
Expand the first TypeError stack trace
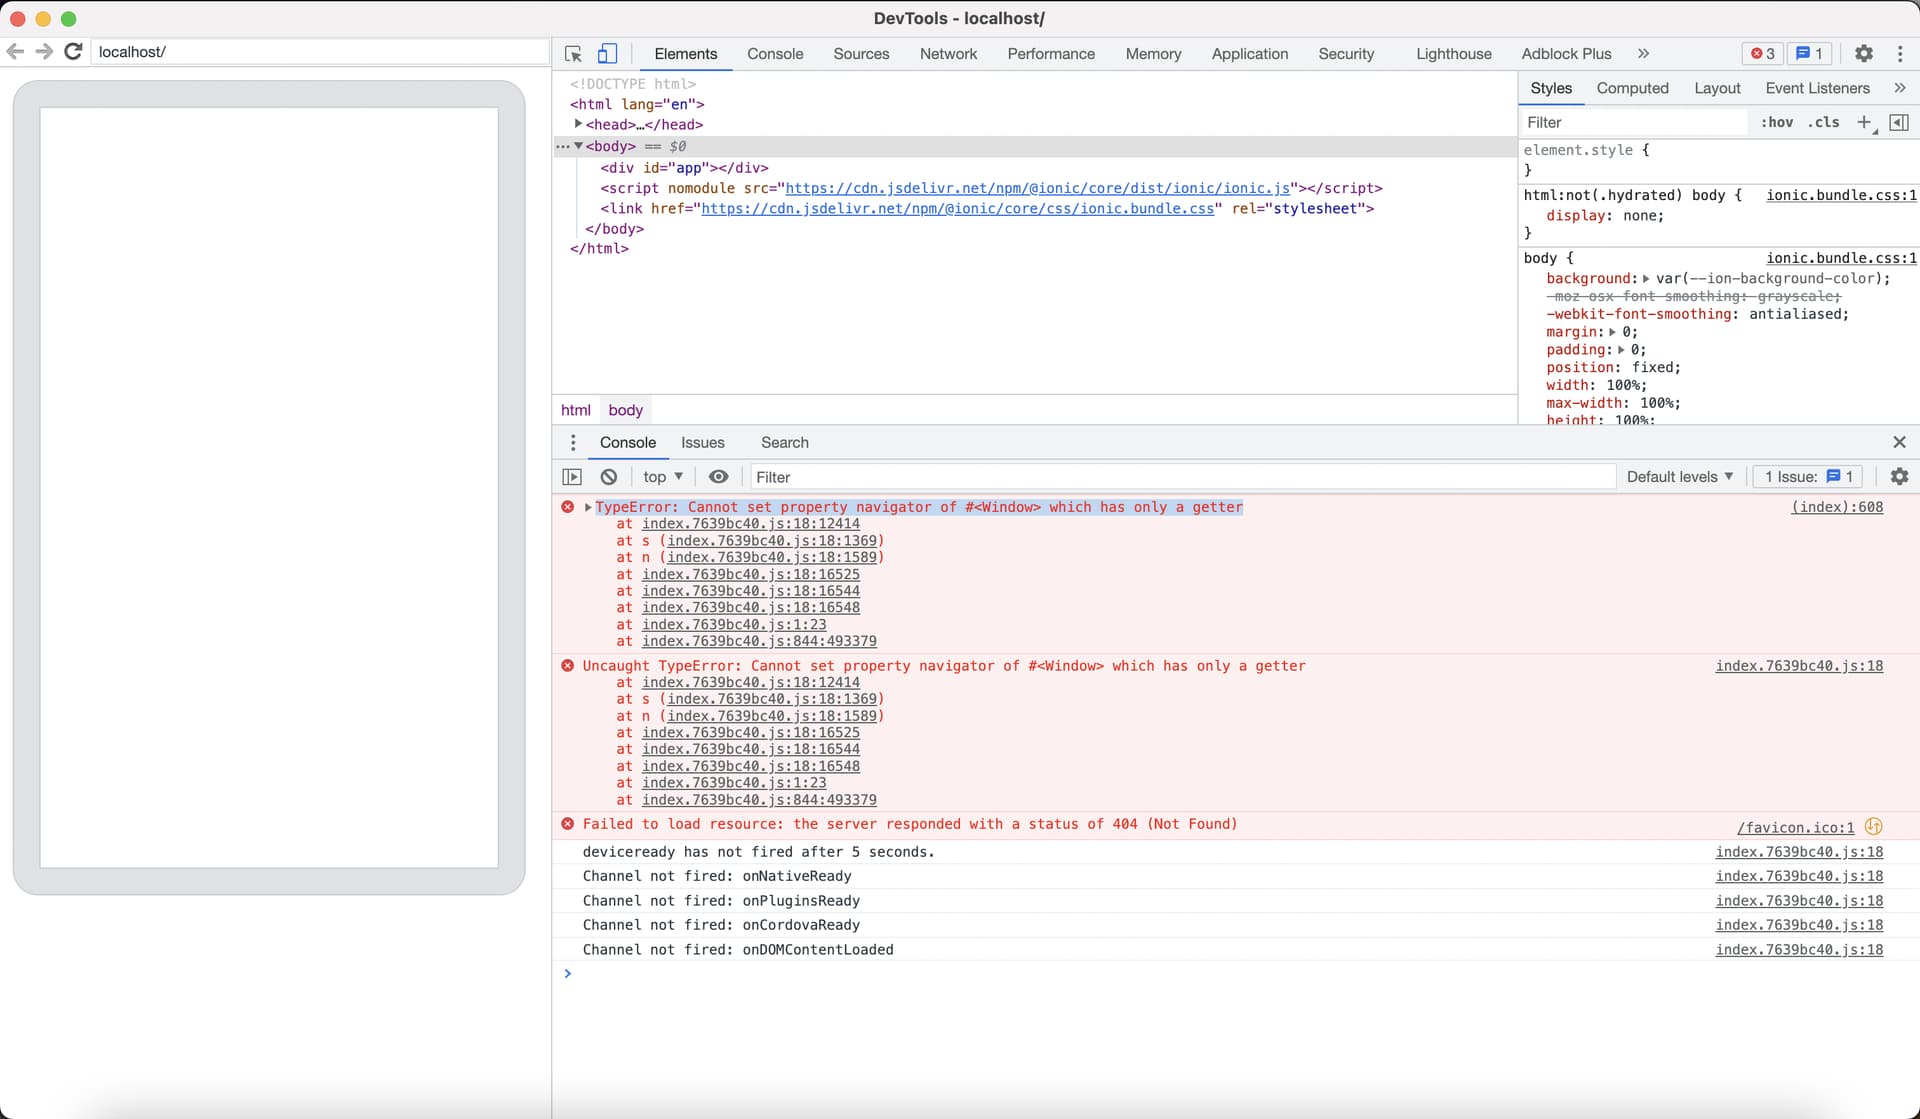click(x=588, y=507)
